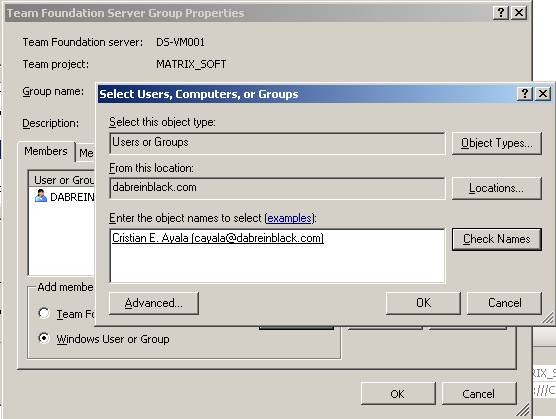Click the MATRIX_SOFT team project value
Viewport: 556px width, 419px height.
click(191, 64)
